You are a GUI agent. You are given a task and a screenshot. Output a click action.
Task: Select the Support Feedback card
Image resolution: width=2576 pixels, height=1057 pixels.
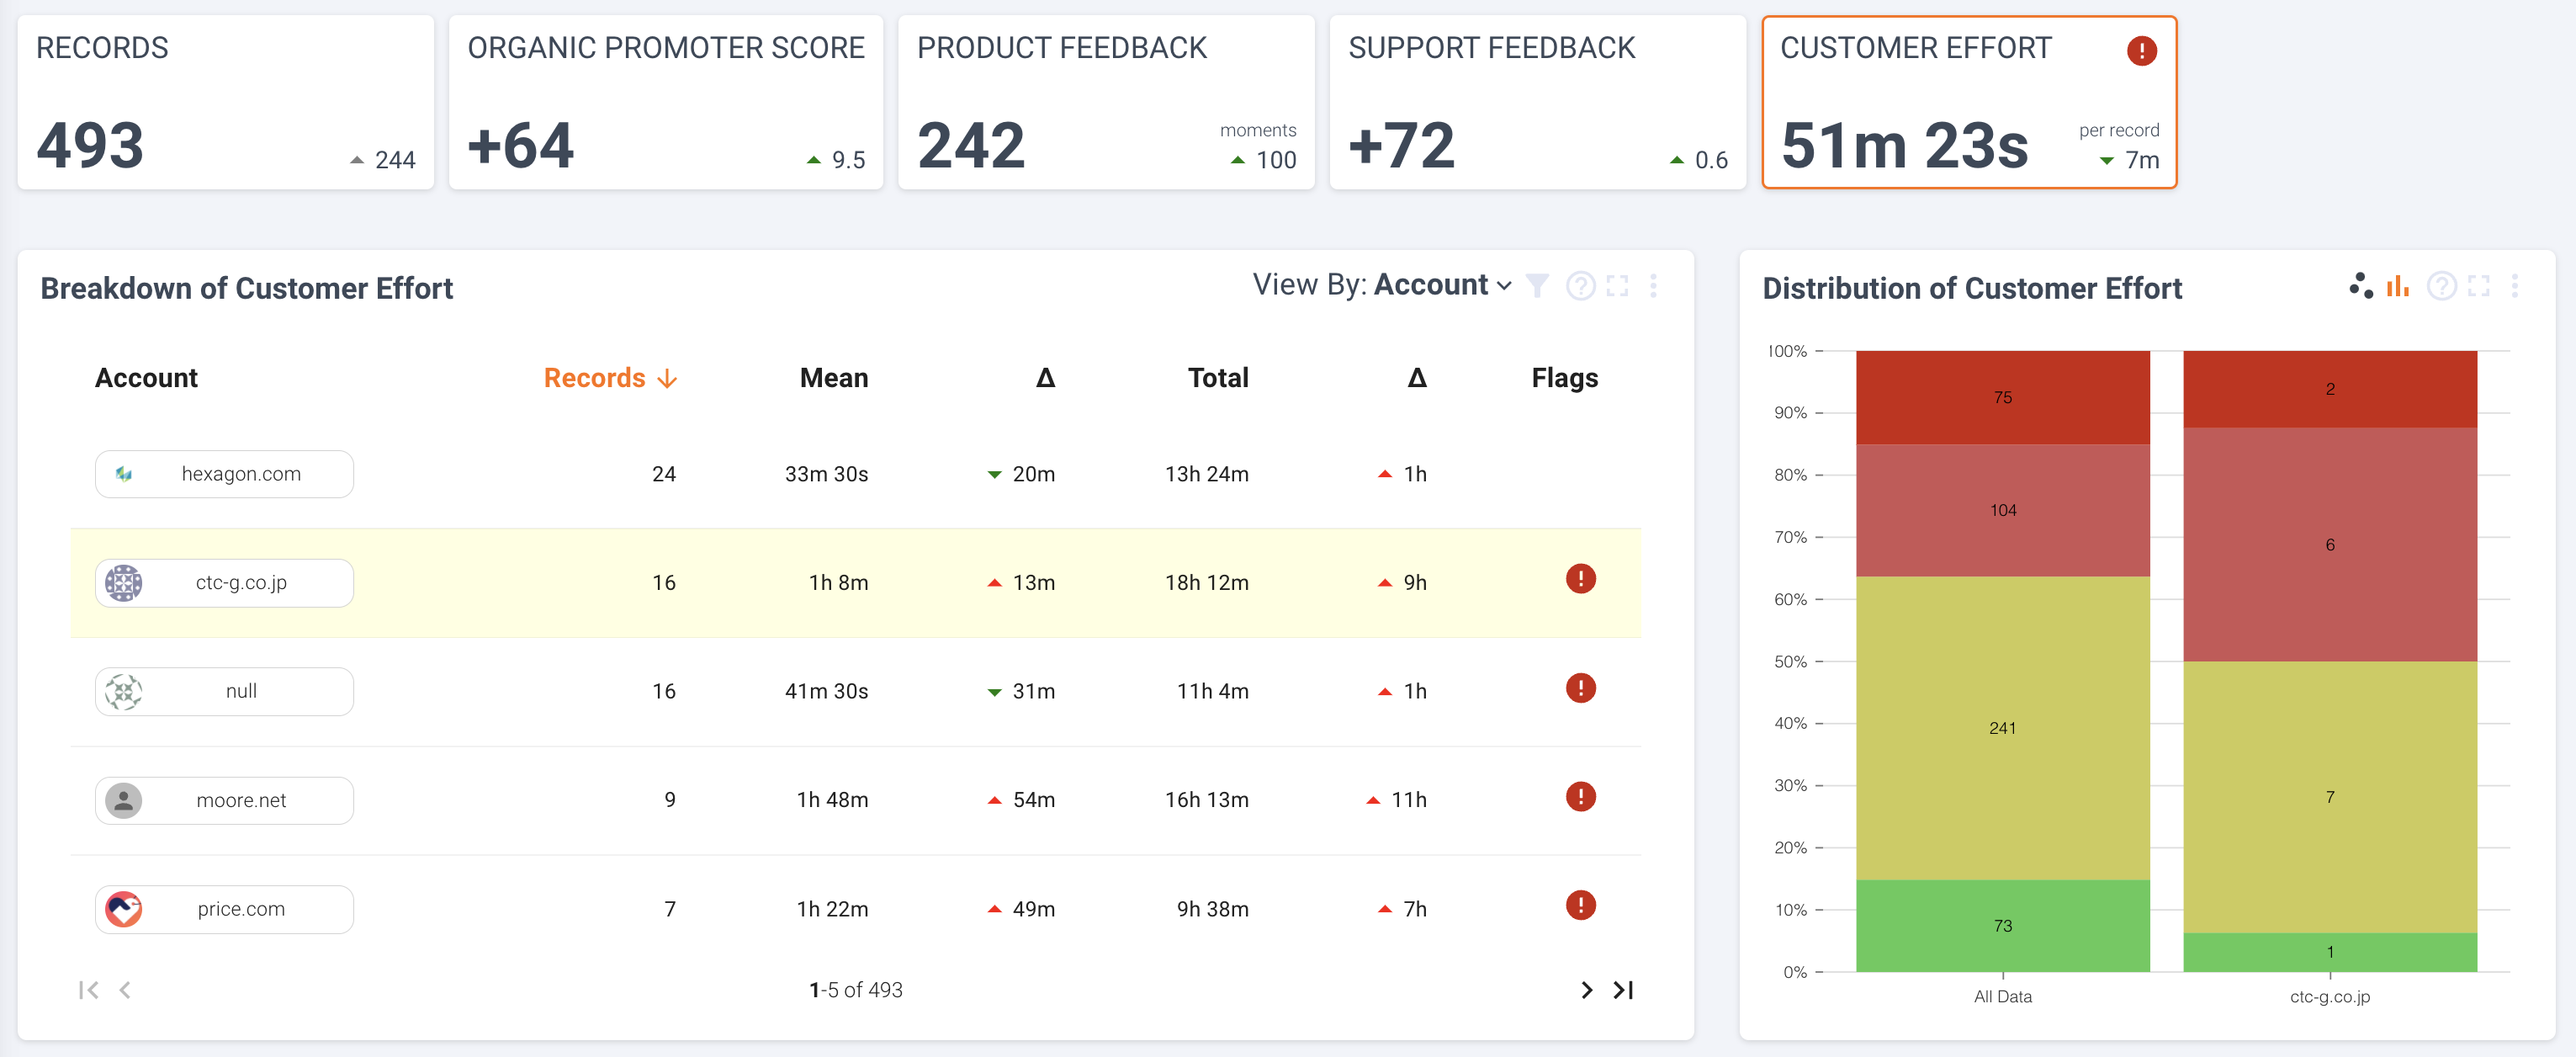(1537, 102)
